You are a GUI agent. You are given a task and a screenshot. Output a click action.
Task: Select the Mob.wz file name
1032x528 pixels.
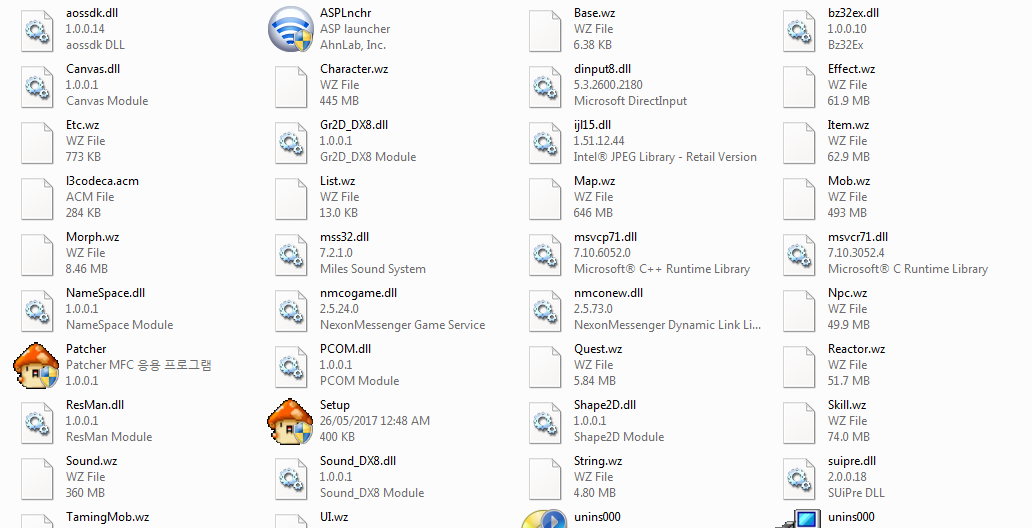pyautogui.click(x=848, y=181)
